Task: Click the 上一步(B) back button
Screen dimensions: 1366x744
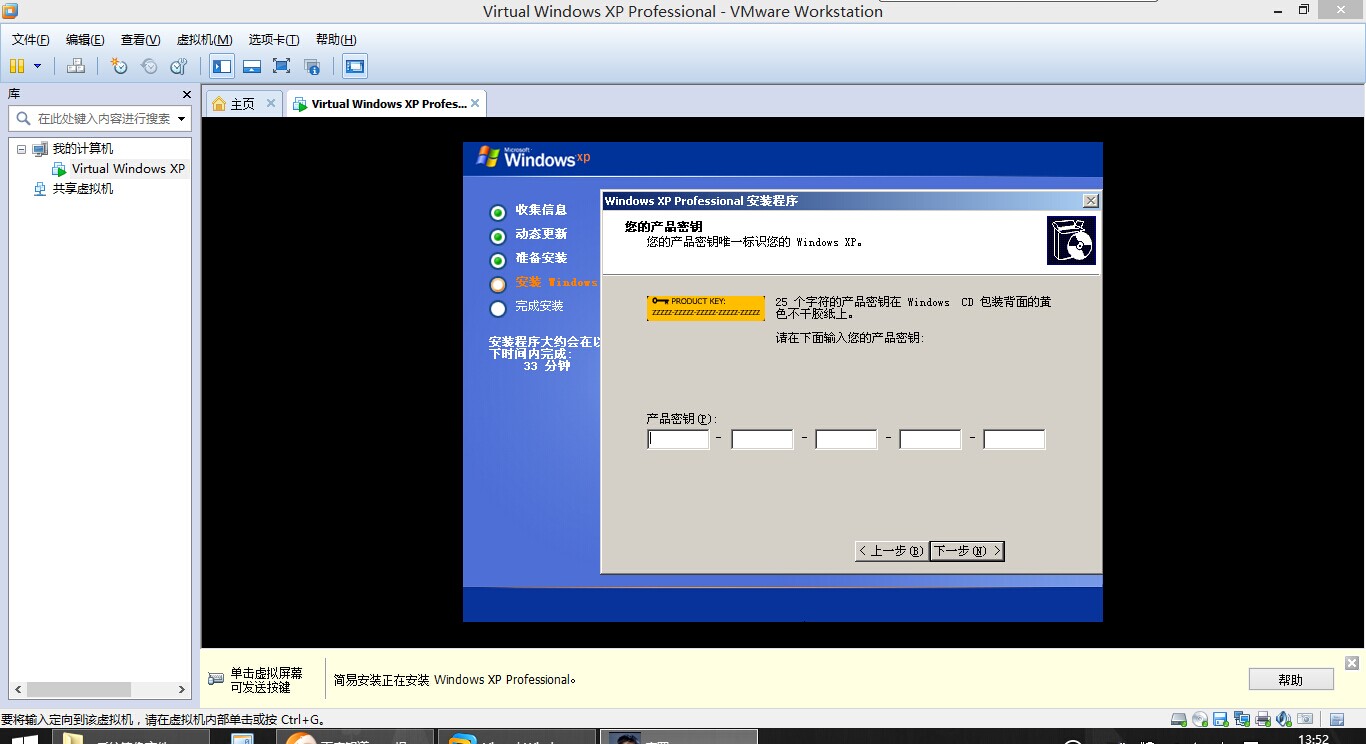Action: point(891,551)
